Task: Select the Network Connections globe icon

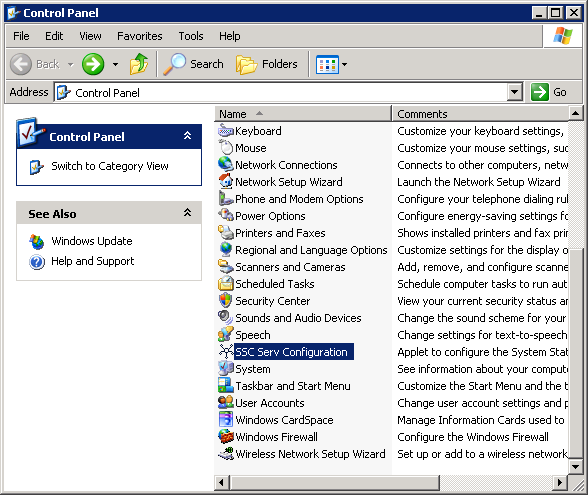Action: click(x=226, y=165)
